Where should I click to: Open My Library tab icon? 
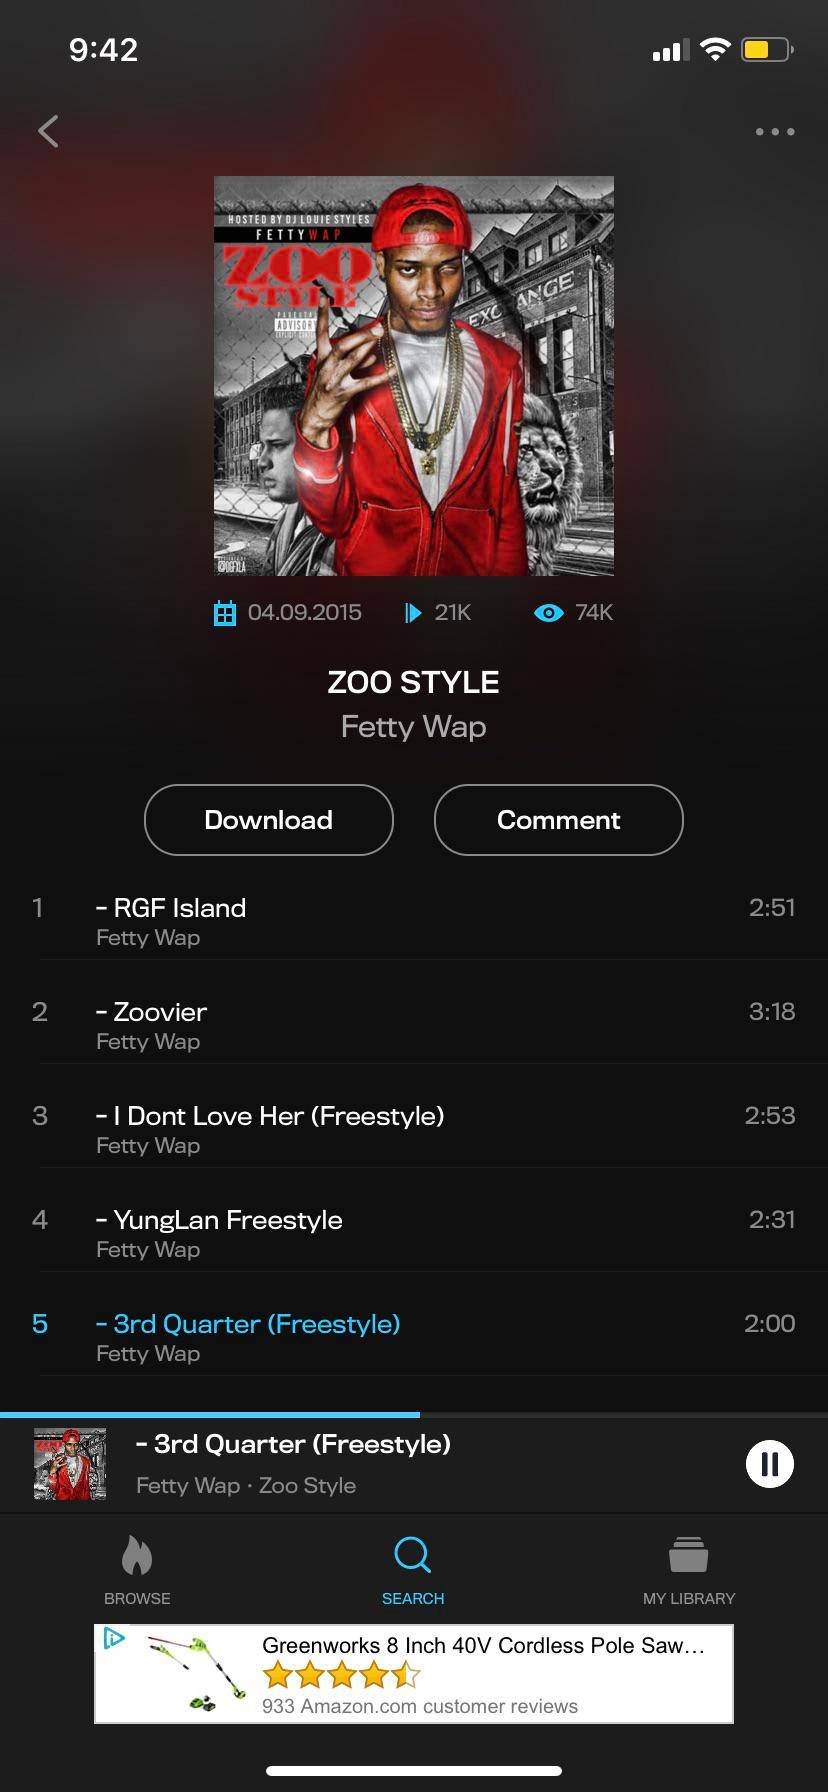pos(689,1555)
